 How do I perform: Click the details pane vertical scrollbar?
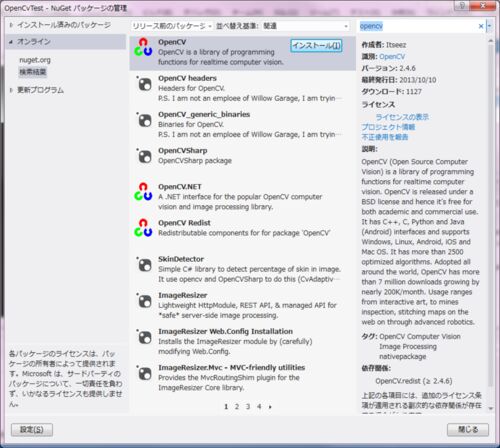pos(490,215)
